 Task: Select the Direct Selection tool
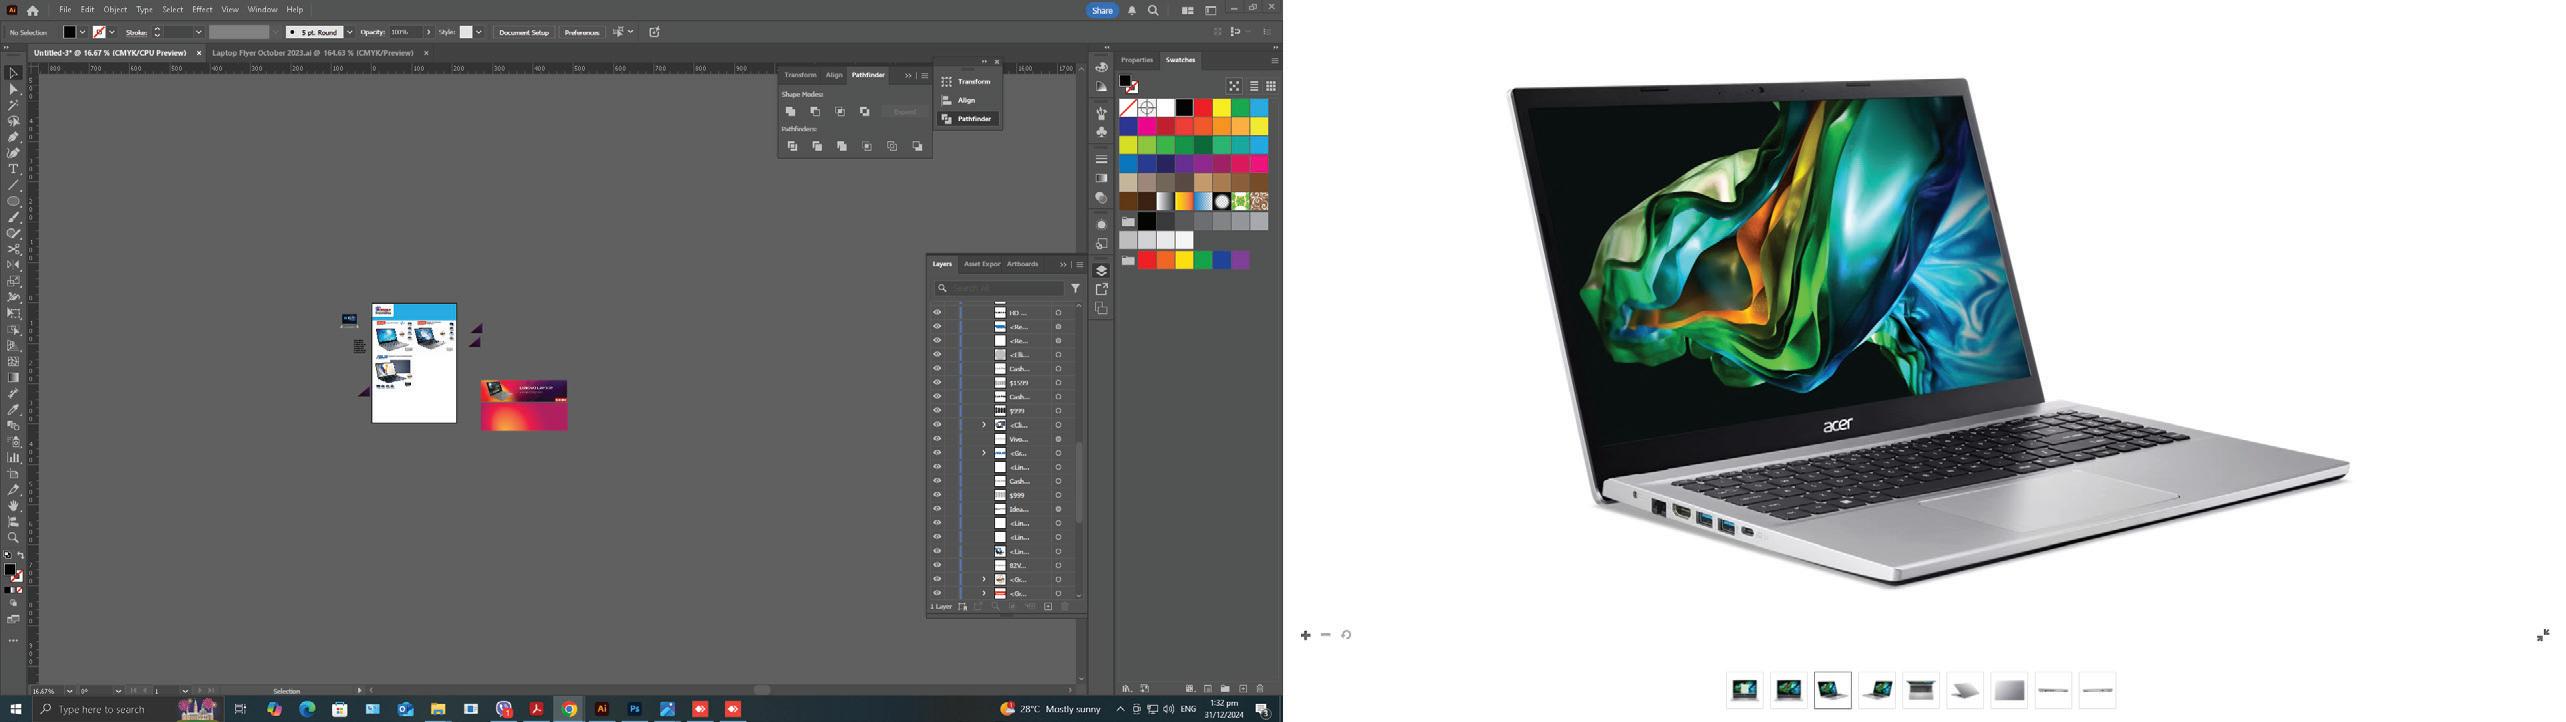coord(13,89)
